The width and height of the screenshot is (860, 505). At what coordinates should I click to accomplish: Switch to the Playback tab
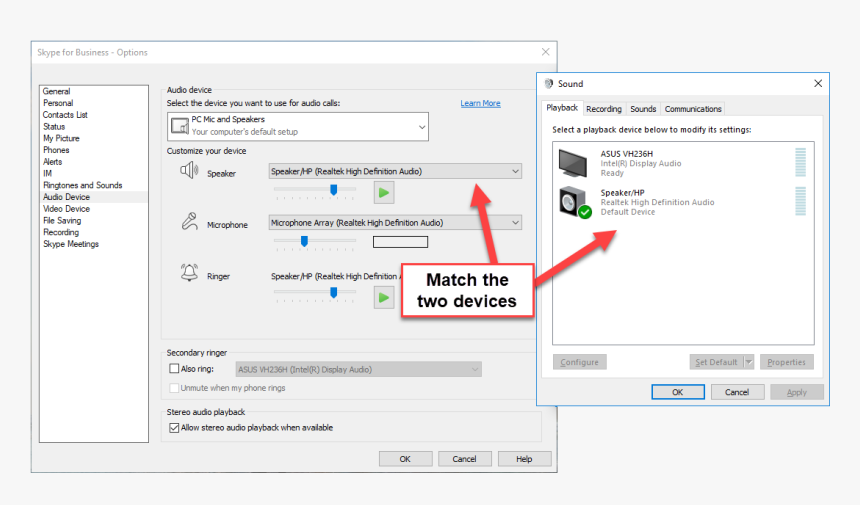click(x=562, y=108)
